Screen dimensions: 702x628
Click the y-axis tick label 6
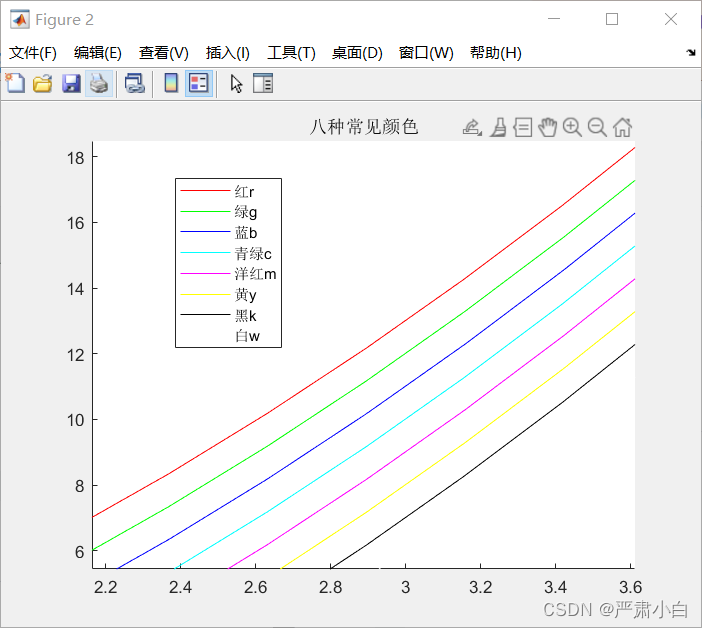(x=80, y=552)
